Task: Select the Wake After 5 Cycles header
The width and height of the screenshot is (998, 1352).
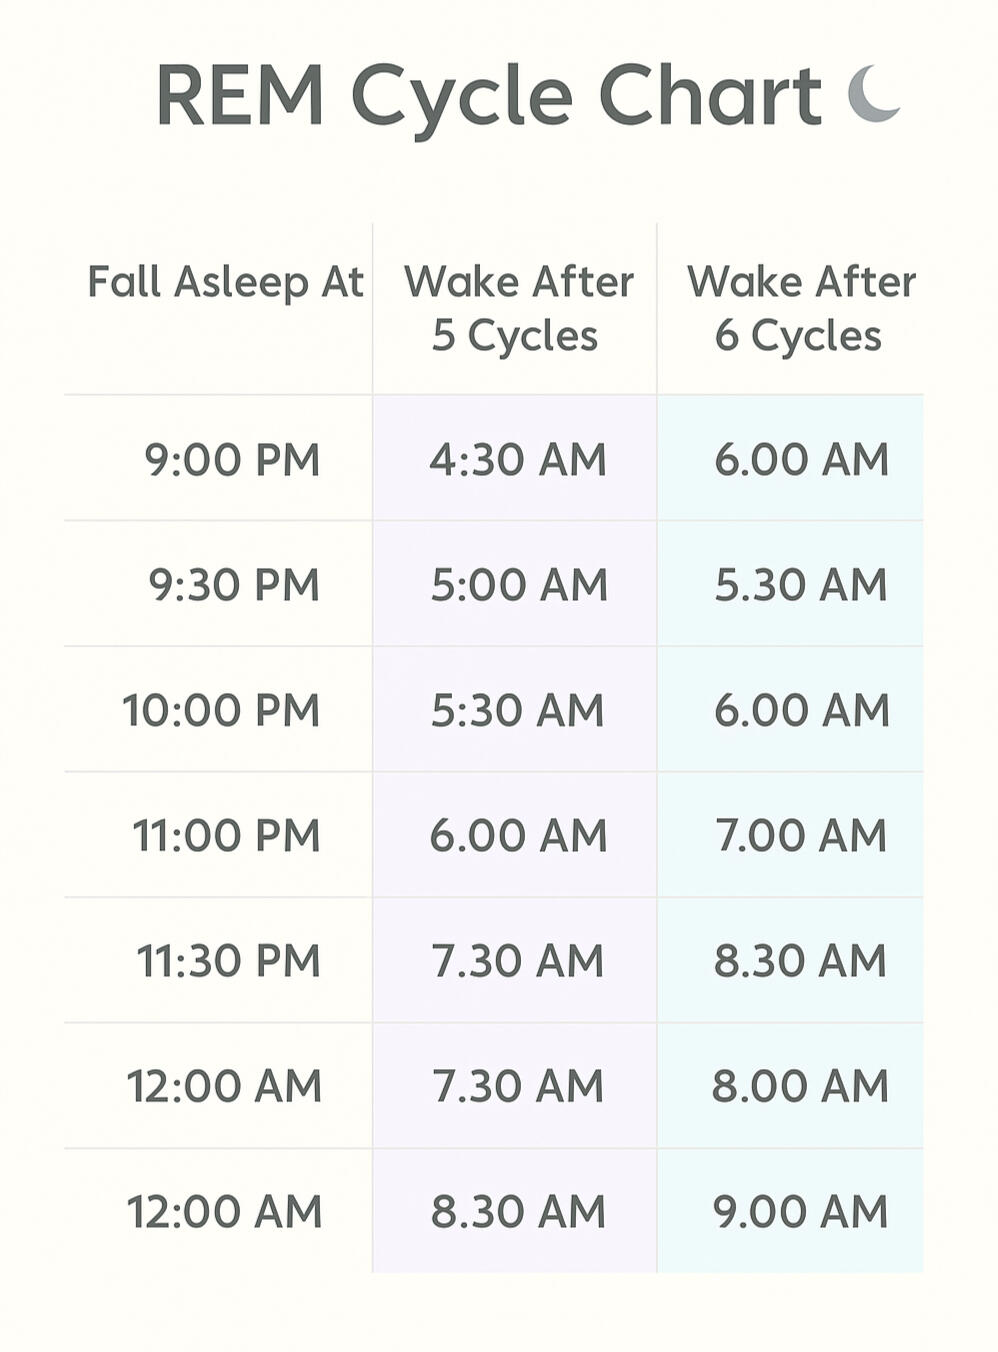Action: [x=517, y=308]
